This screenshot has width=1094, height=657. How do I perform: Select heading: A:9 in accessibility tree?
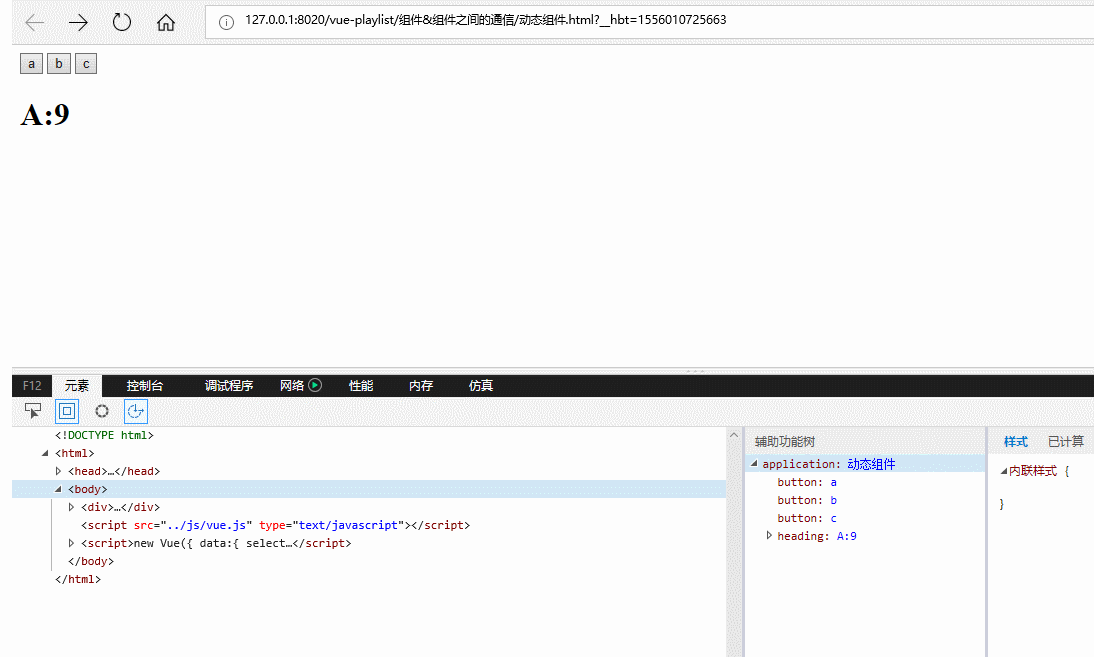(817, 536)
